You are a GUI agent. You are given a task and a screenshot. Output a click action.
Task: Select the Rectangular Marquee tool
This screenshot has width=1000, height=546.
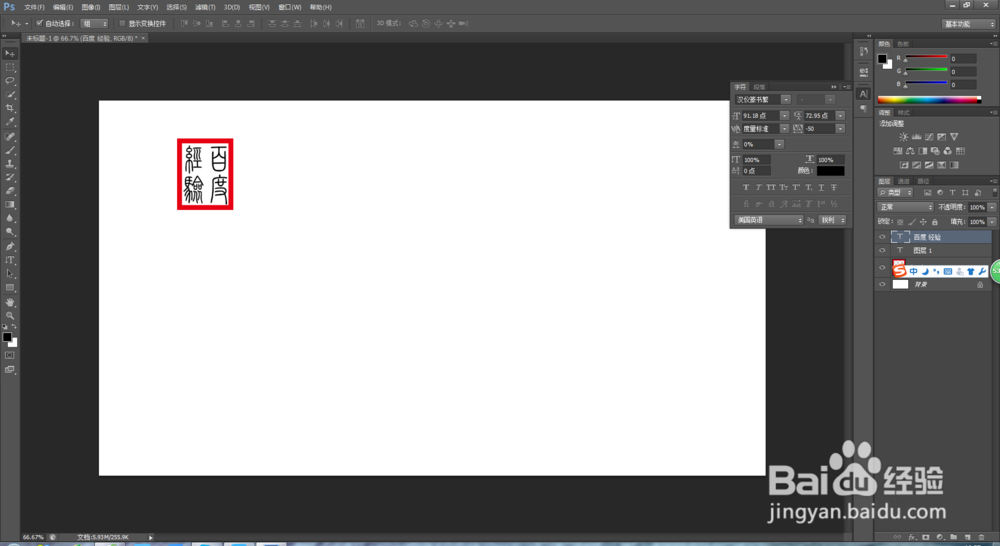[x=10, y=67]
